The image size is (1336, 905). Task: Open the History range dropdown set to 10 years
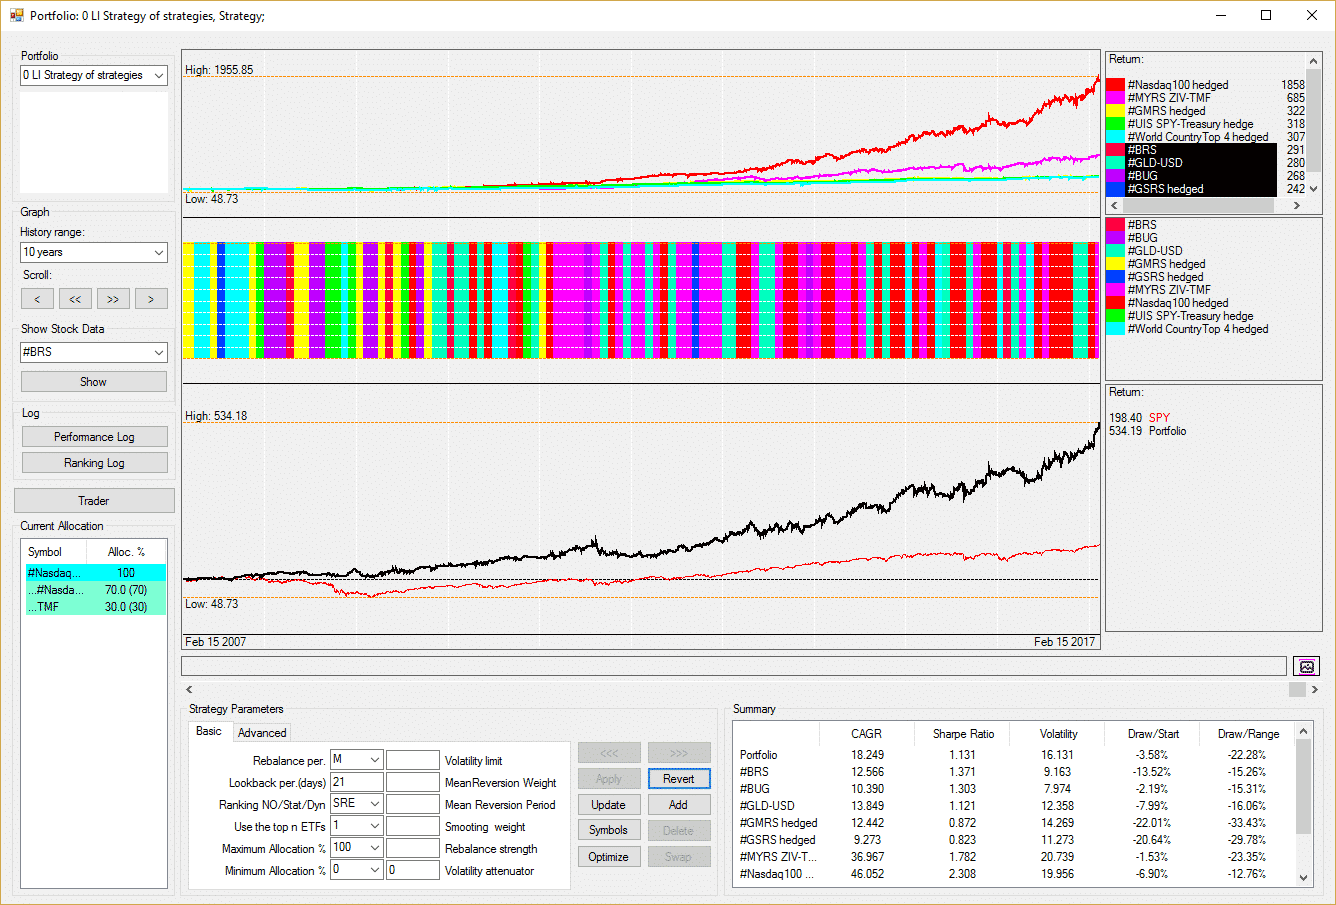click(94, 253)
